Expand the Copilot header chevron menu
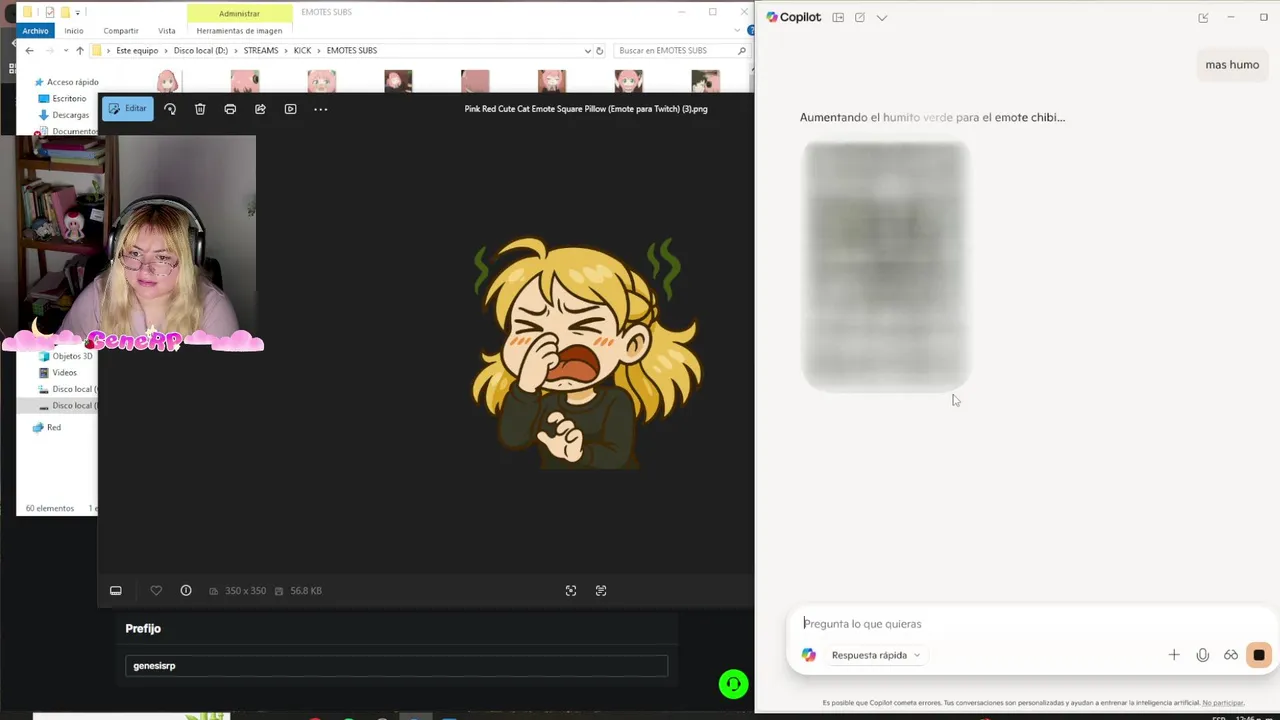The height and width of the screenshot is (720, 1280). coord(882,17)
